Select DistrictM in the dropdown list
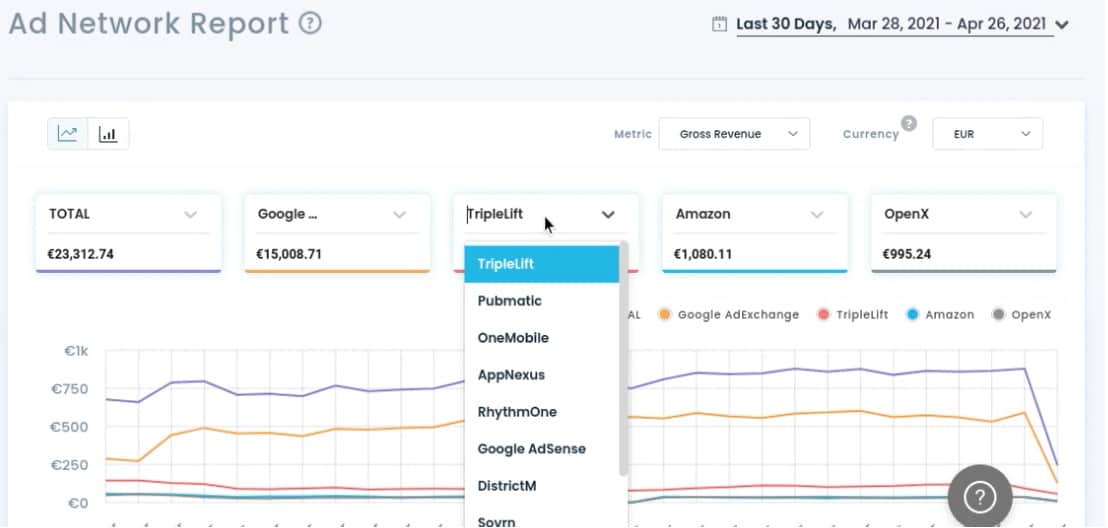 pos(541,486)
